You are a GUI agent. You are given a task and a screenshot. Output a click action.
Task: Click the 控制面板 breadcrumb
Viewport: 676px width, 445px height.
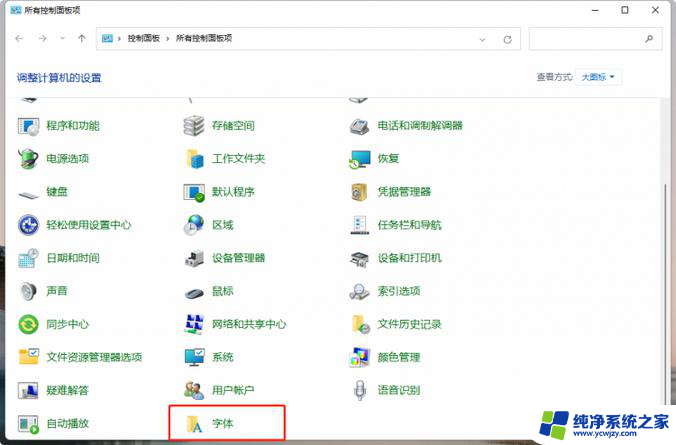pyautogui.click(x=144, y=38)
